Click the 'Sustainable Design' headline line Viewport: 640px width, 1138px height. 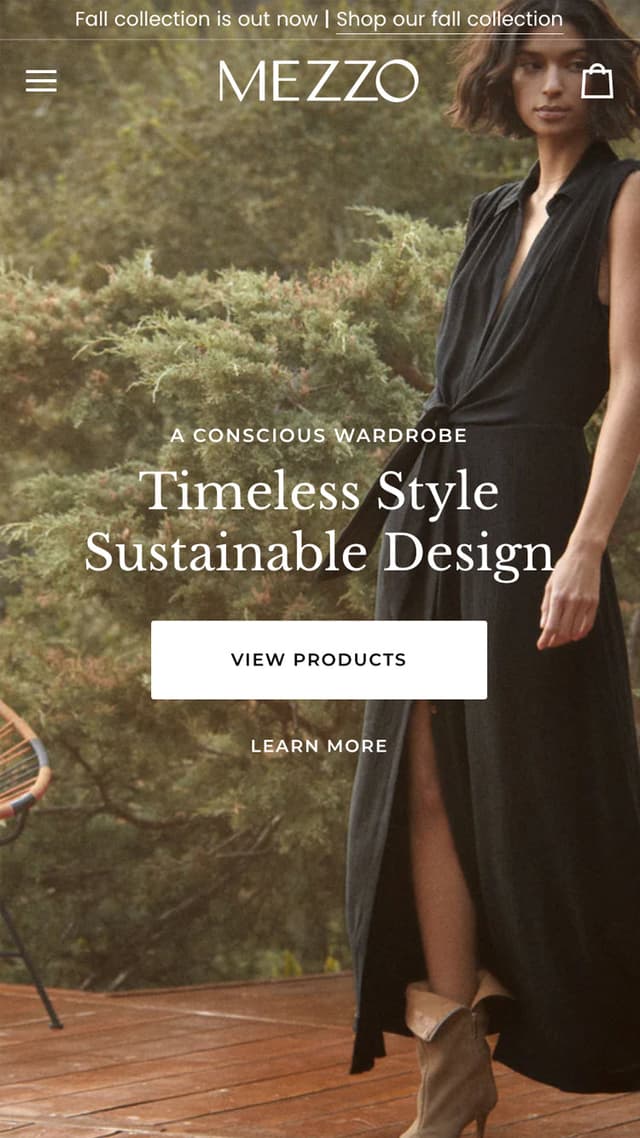tap(319, 553)
